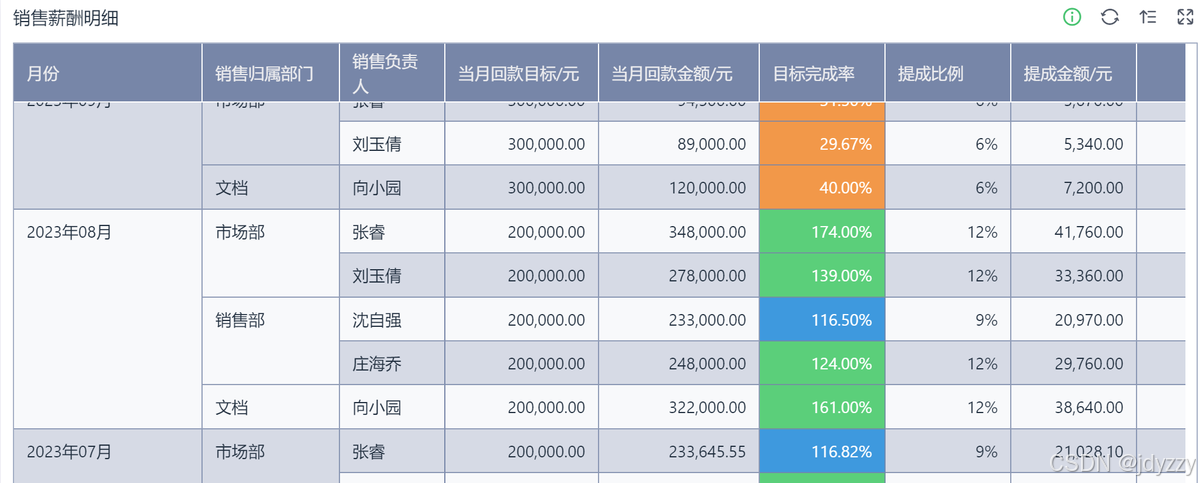Click 庄海乔 in the sales person column

392,363
